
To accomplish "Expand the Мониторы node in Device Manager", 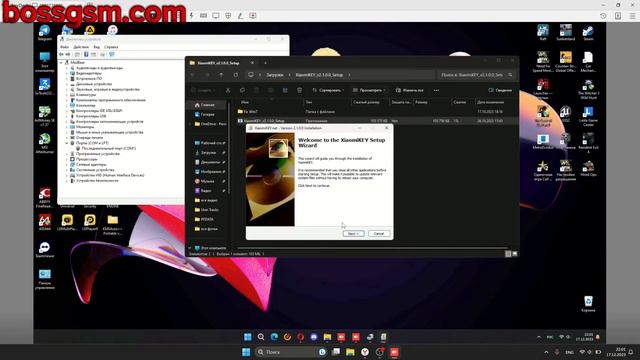I will click(x=67, y=127).
